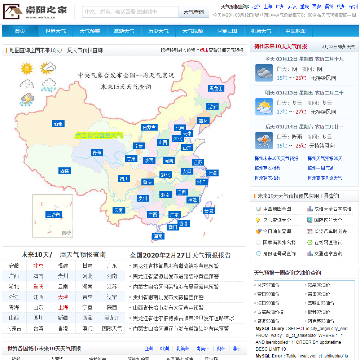This screenshot has height=360, width=360.
Task: Open the red 上海 link in city table
Action: [x=62, y=307]
